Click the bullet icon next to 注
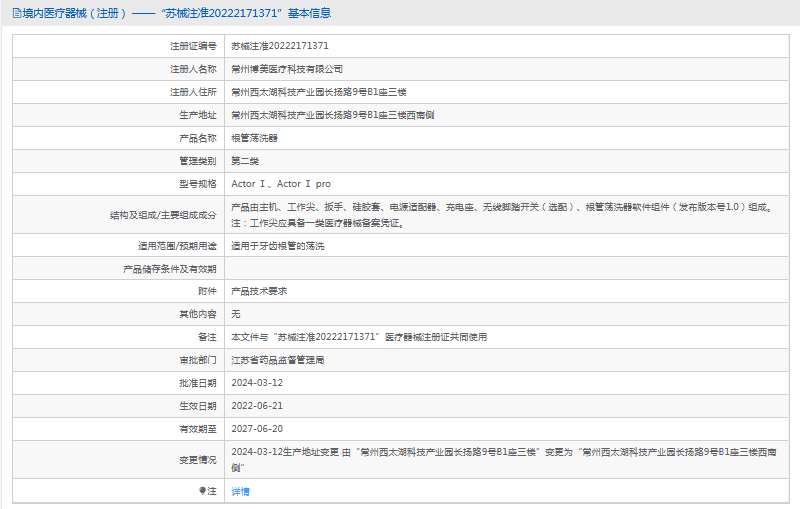 click(202, 491)
